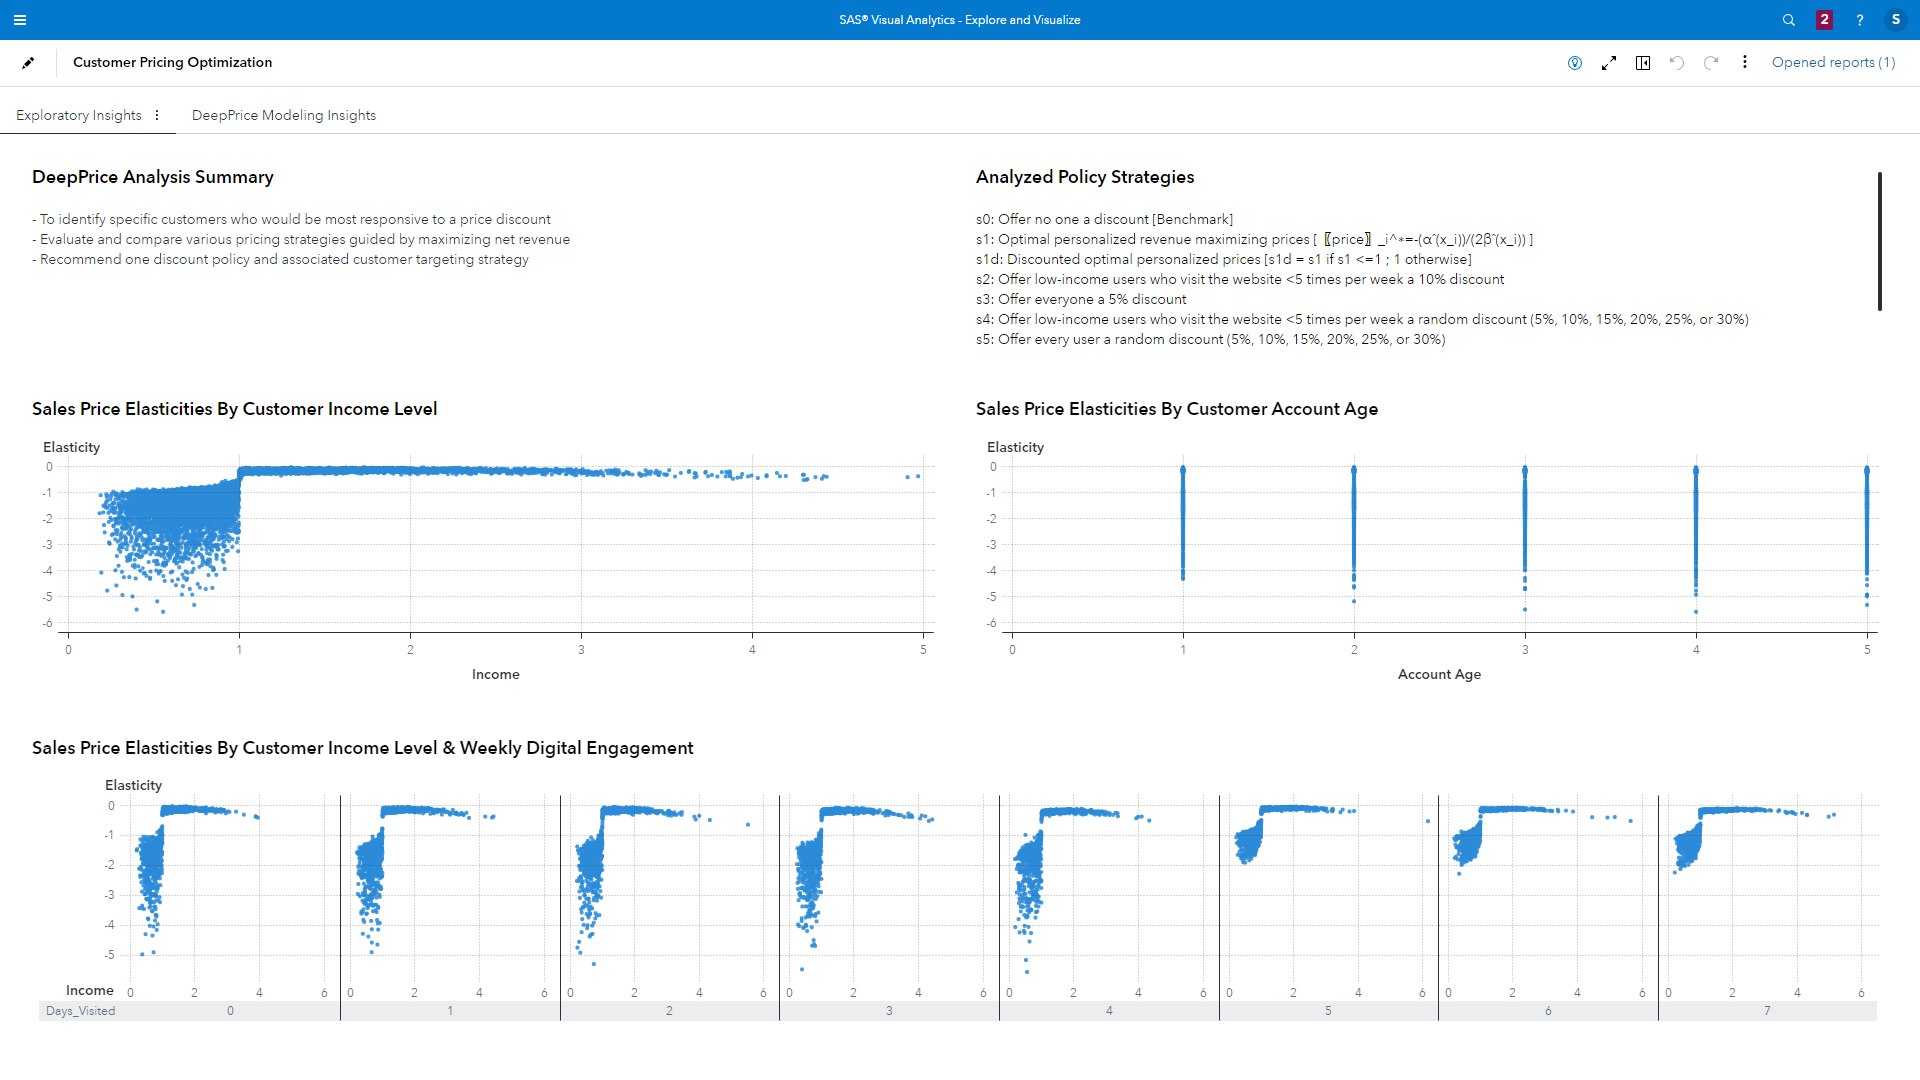Switch to DeepPrice Modeling Insights tab

click(x=284, y=115)
